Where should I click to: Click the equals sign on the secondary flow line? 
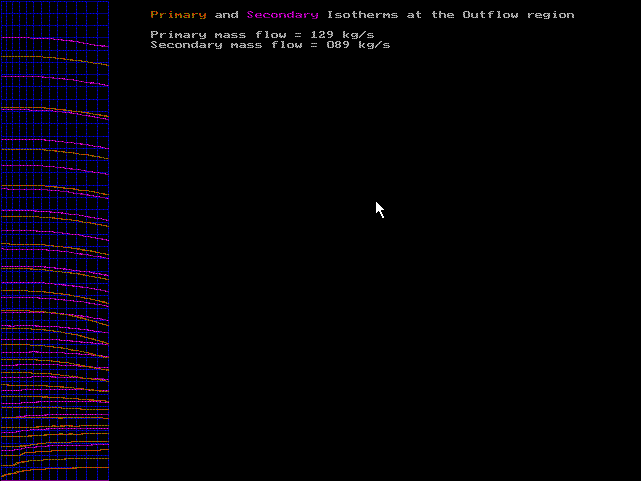pos(314,45)
